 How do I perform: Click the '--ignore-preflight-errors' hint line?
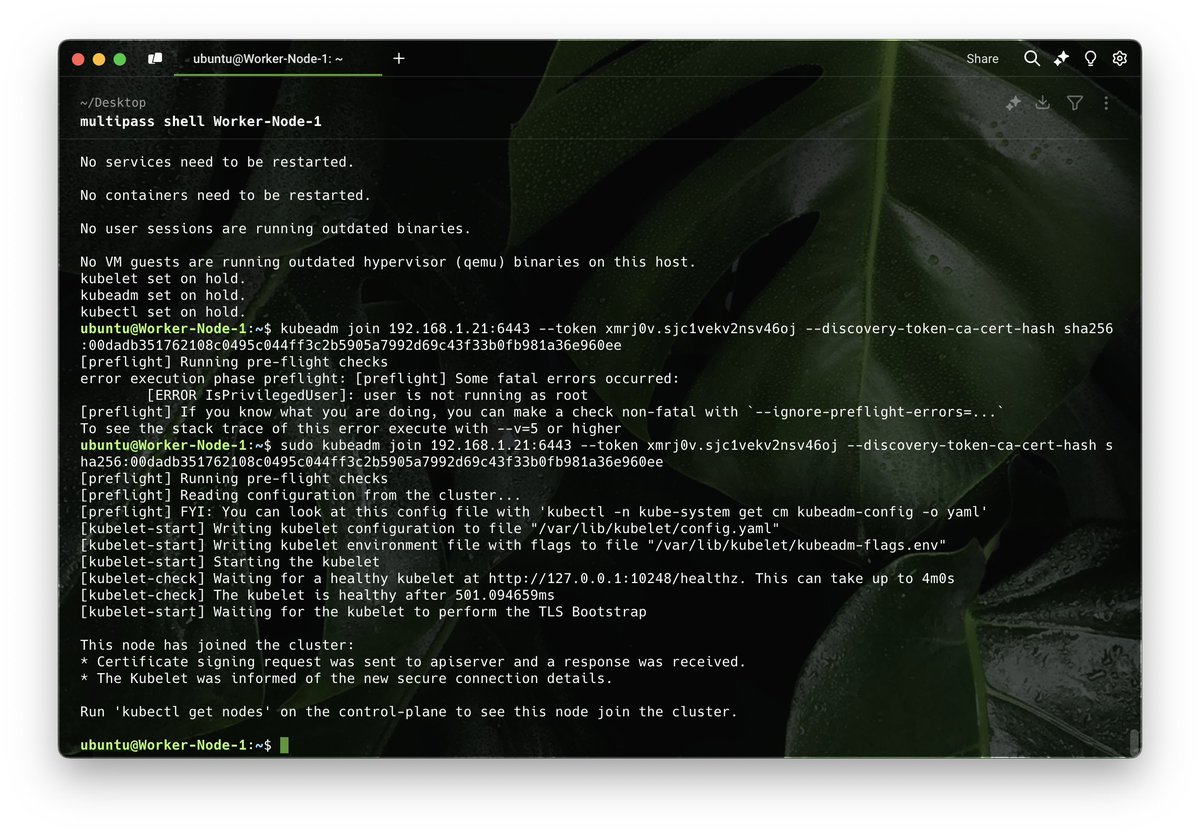coord(542,412)
